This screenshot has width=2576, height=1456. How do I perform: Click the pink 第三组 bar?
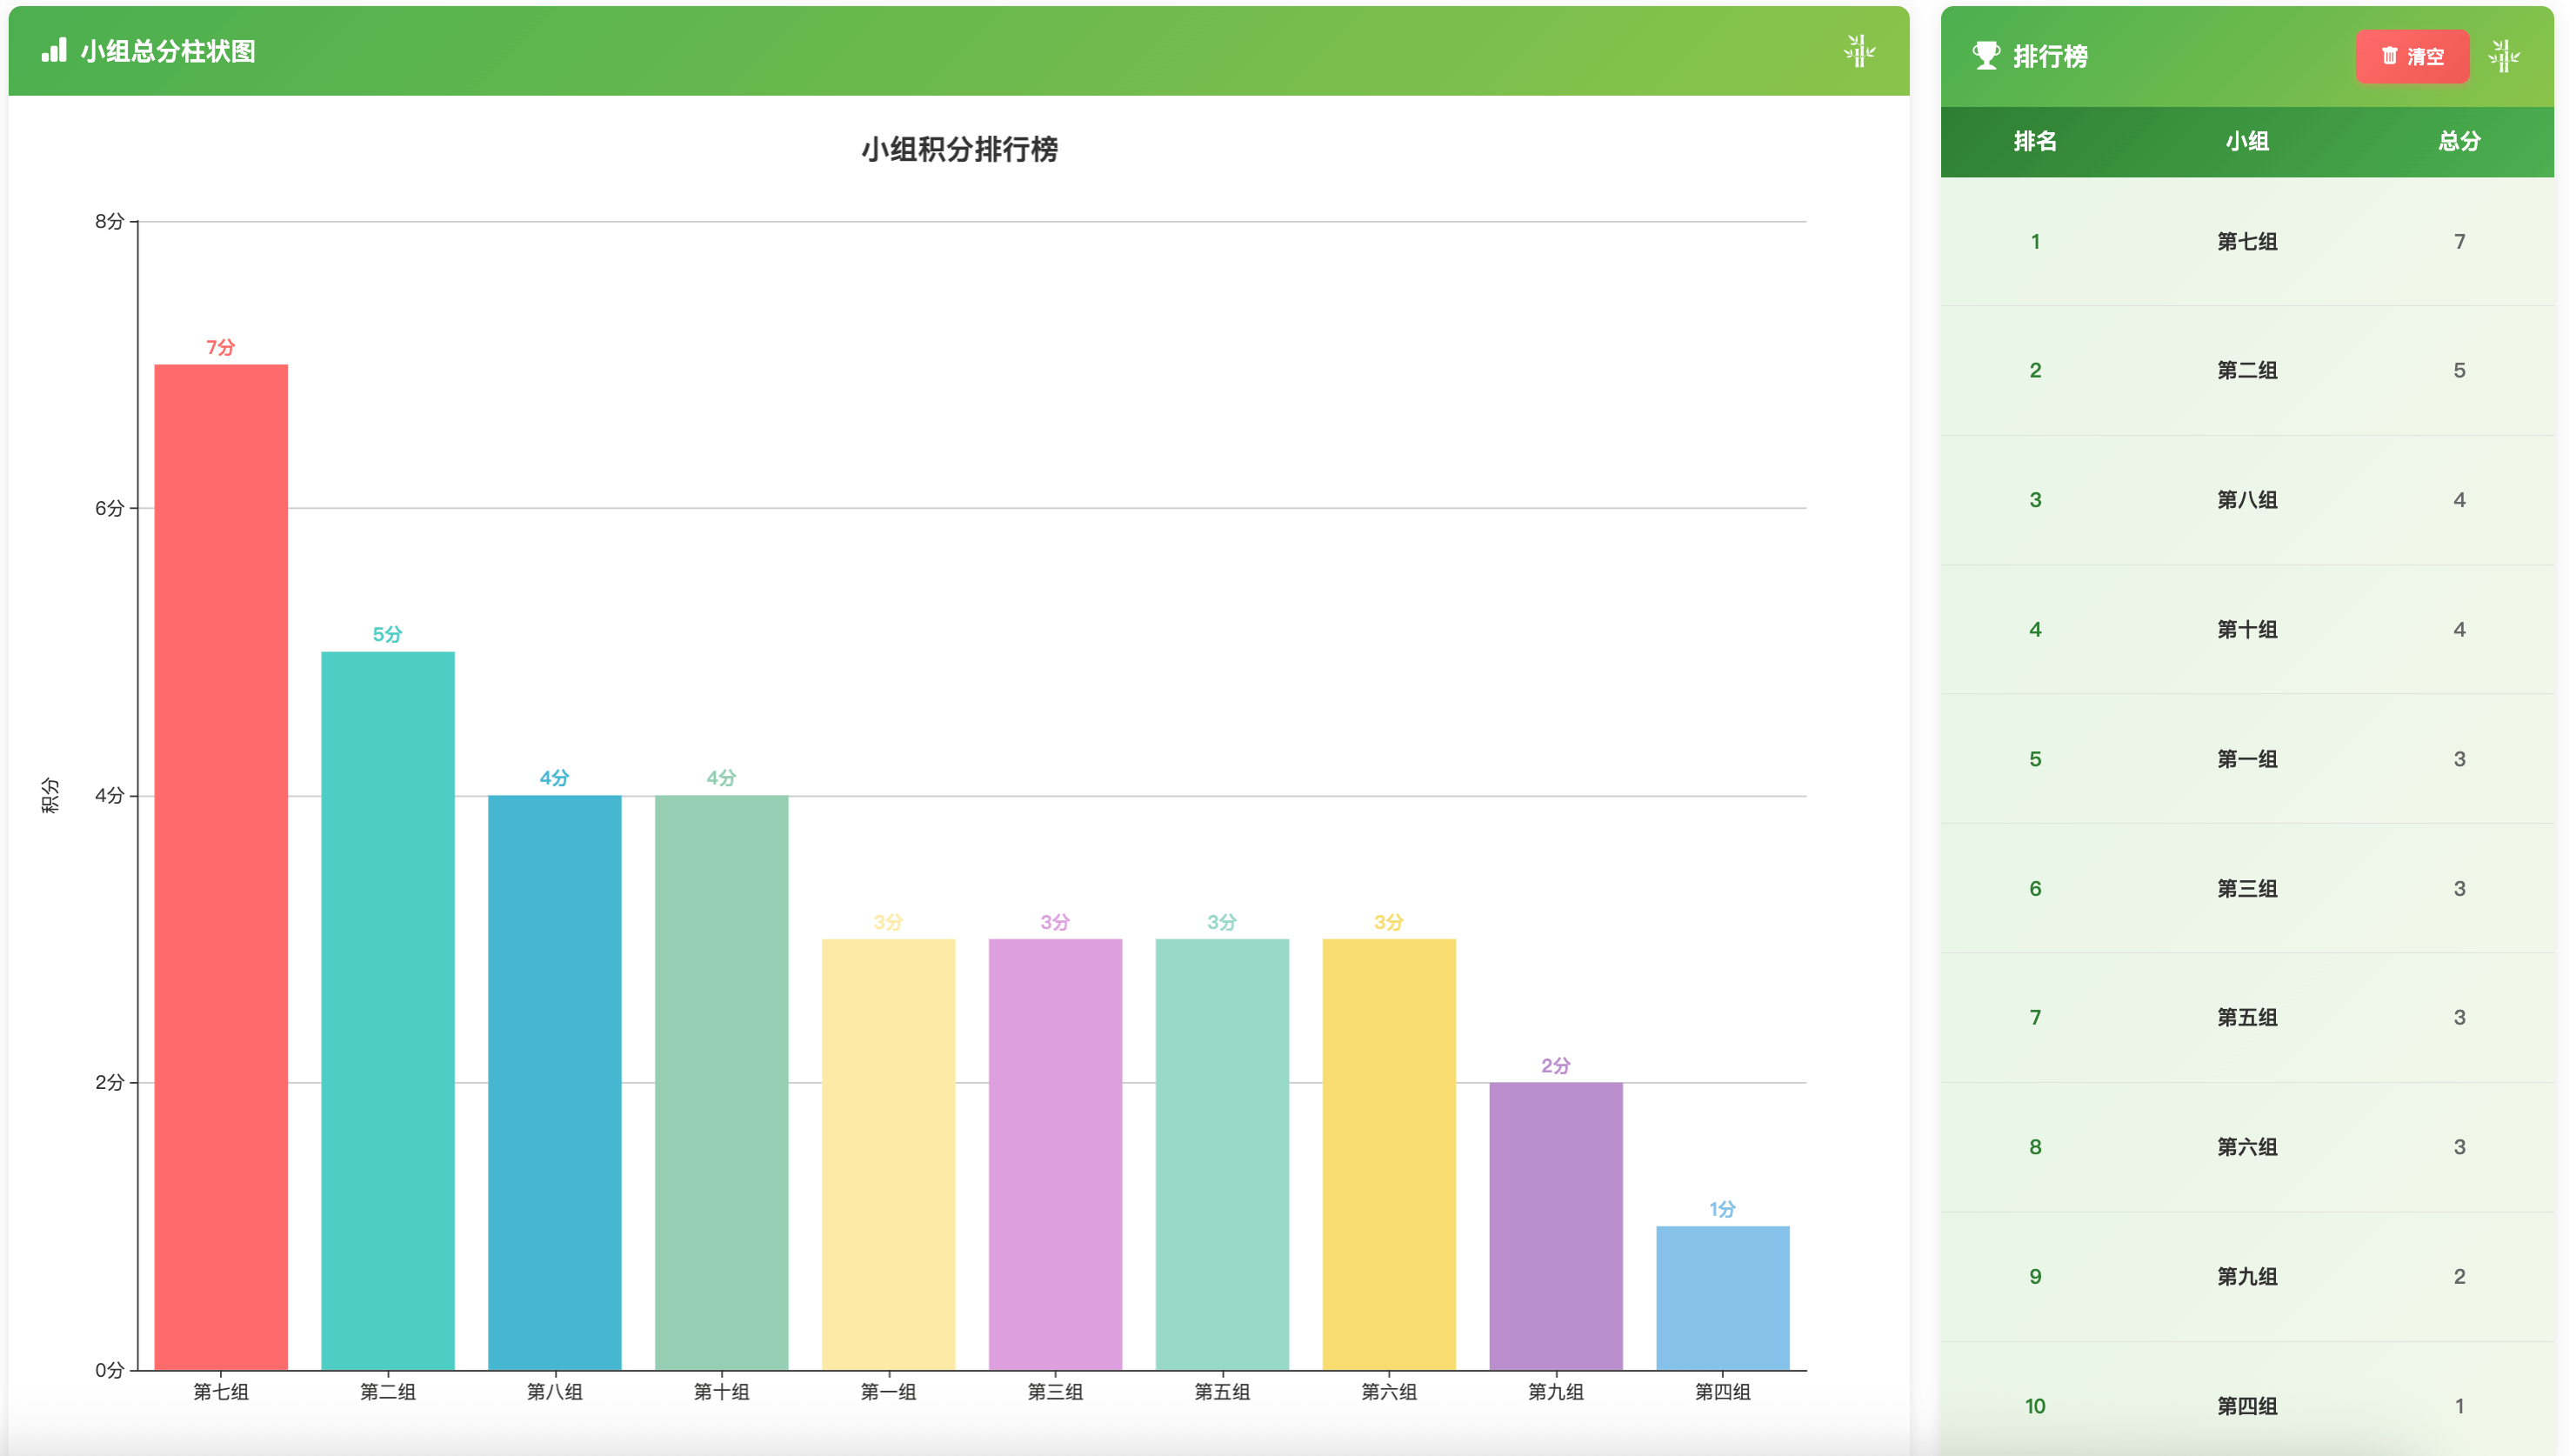tap(1055, 1153)
